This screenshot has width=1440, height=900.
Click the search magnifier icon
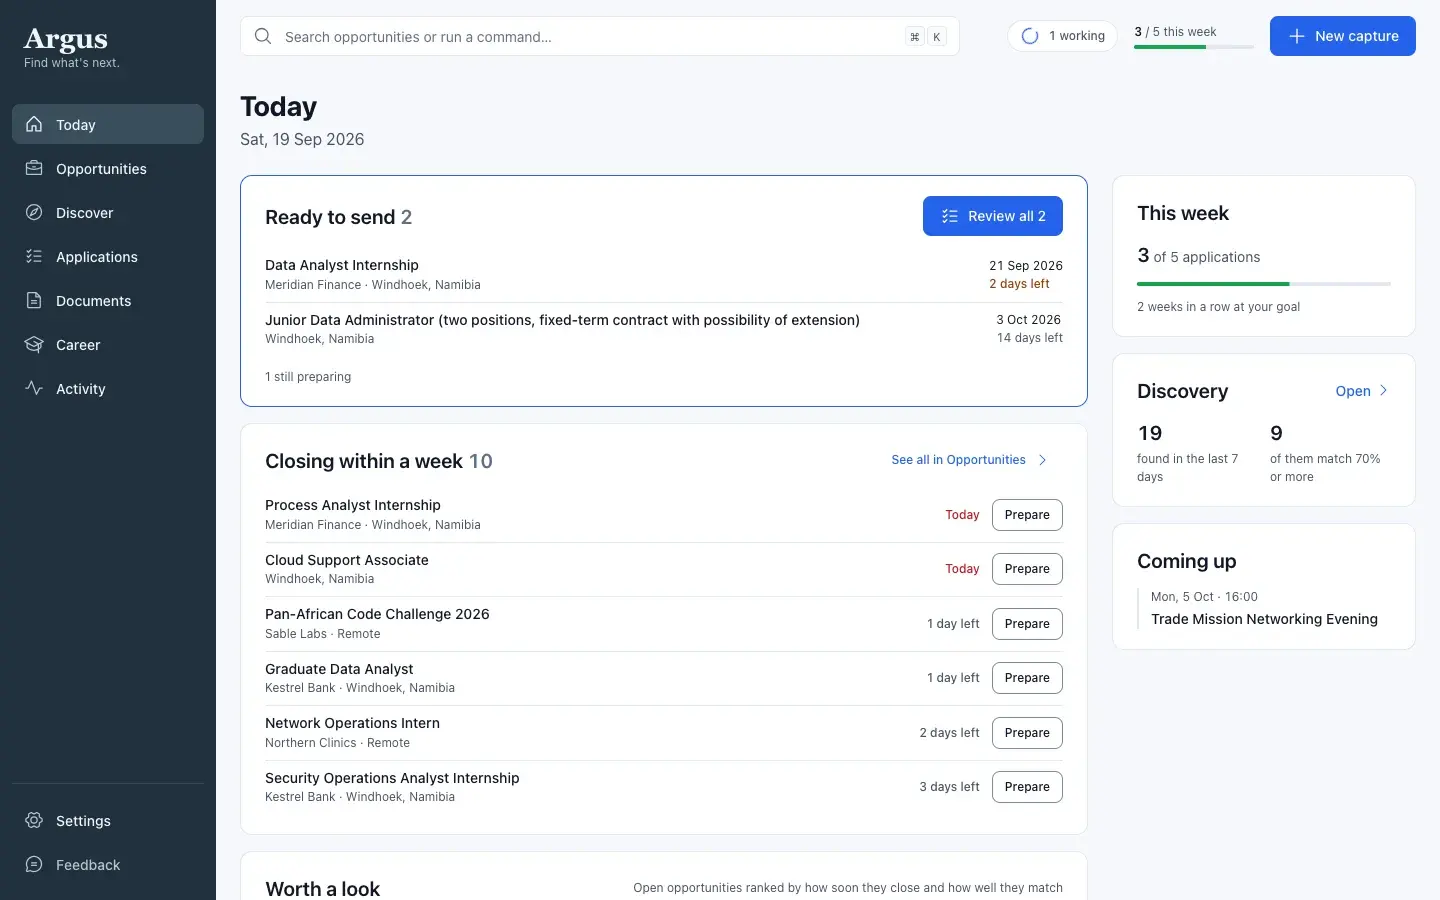[263, 36]
